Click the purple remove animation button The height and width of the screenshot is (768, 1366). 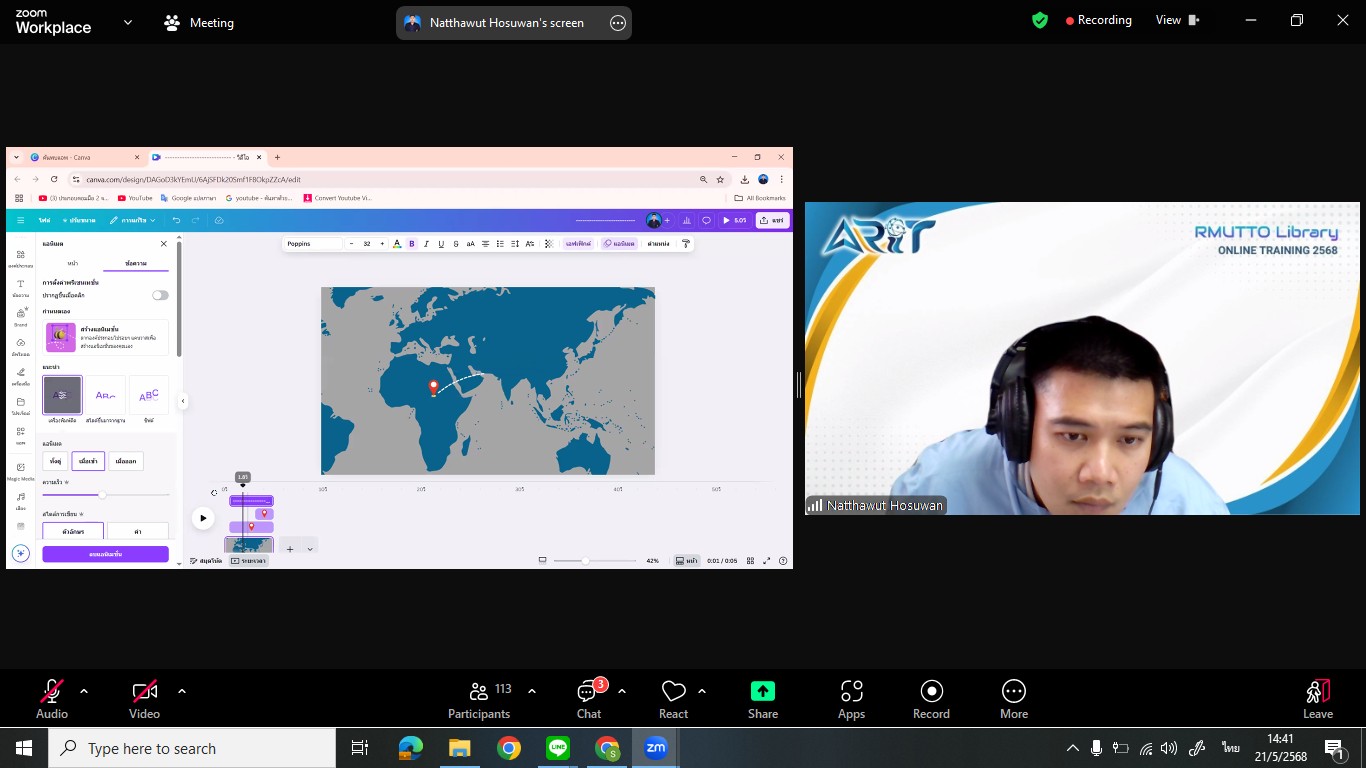coord(105,554)
